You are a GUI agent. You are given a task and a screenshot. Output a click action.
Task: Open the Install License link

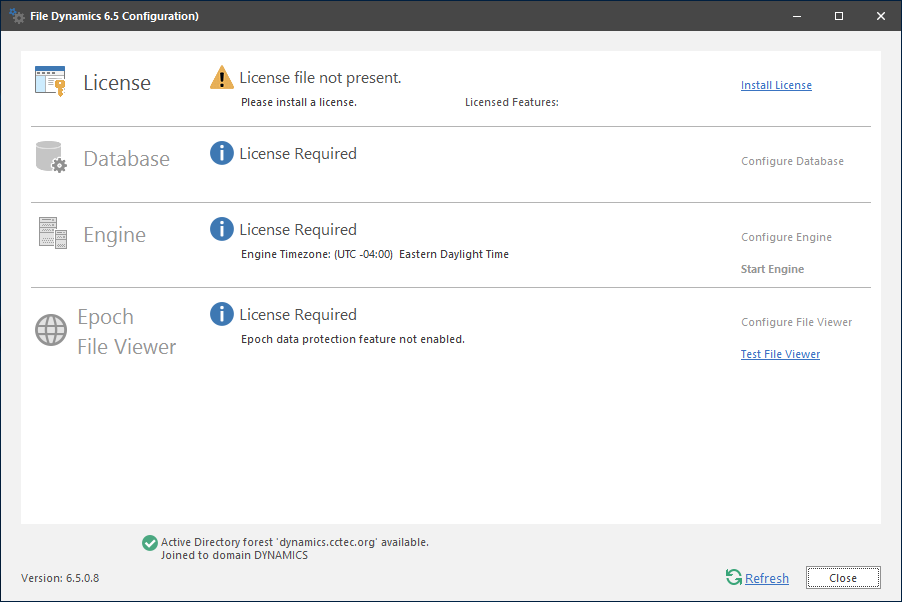[776, 86]
